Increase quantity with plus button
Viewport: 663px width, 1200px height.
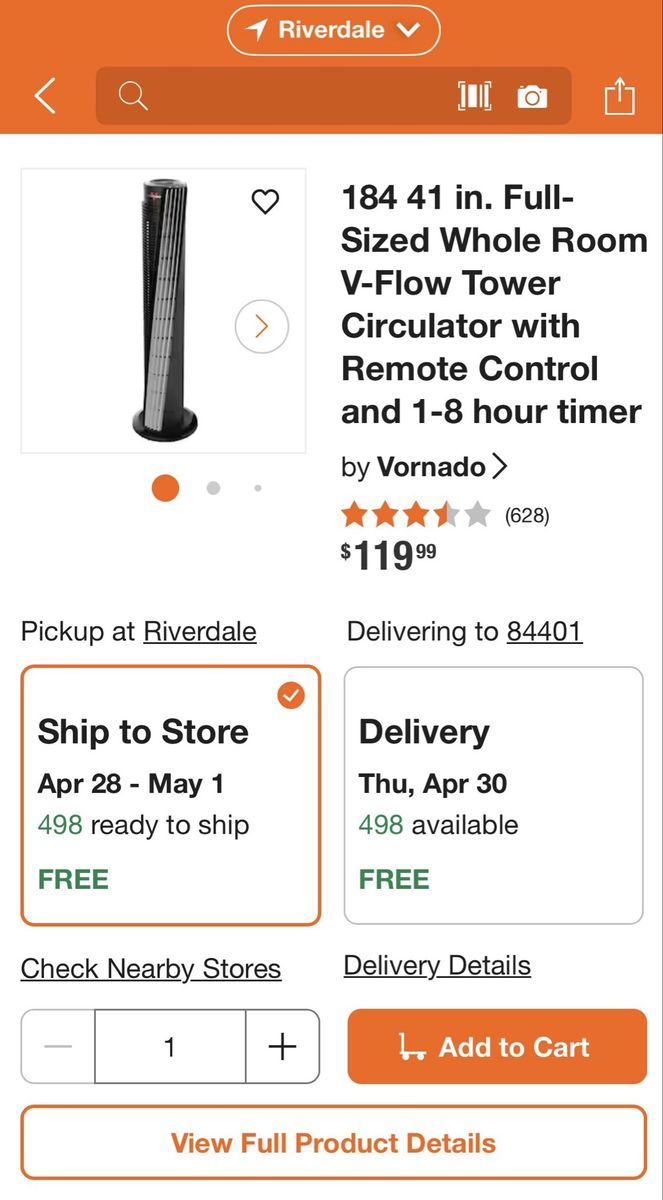point(283,1046)
